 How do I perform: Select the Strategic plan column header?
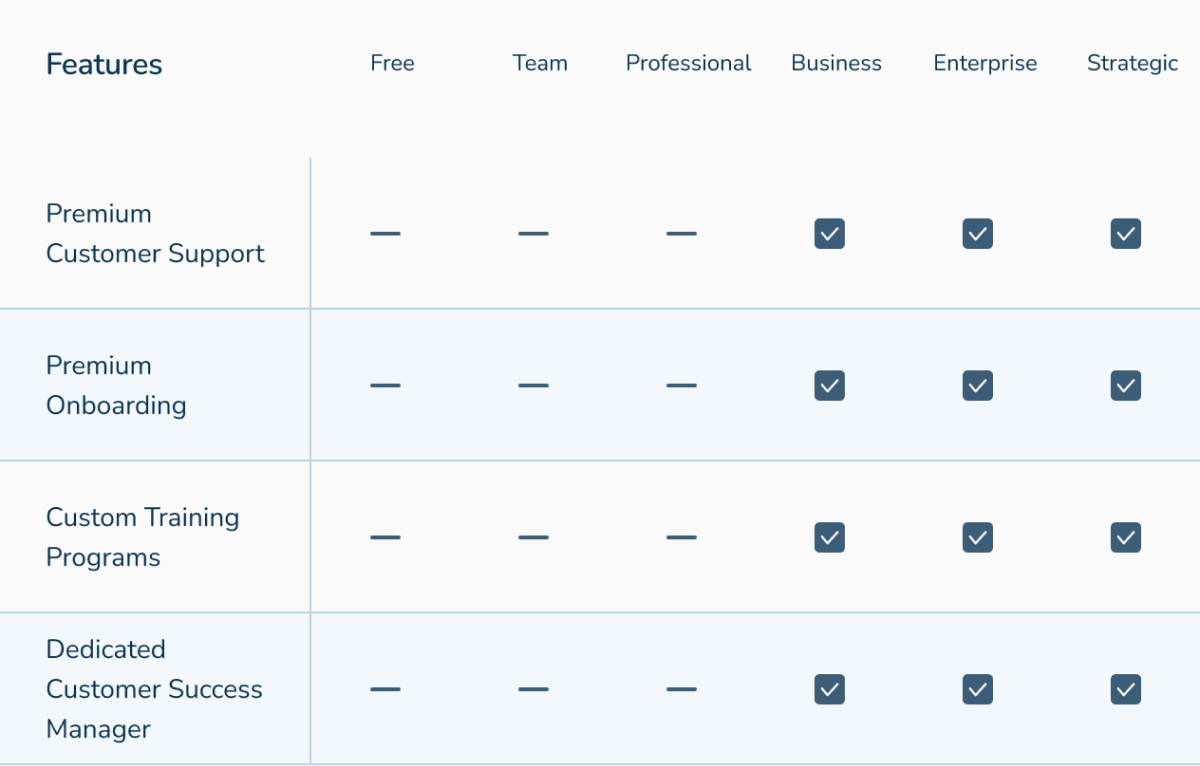pos(1132,63)
